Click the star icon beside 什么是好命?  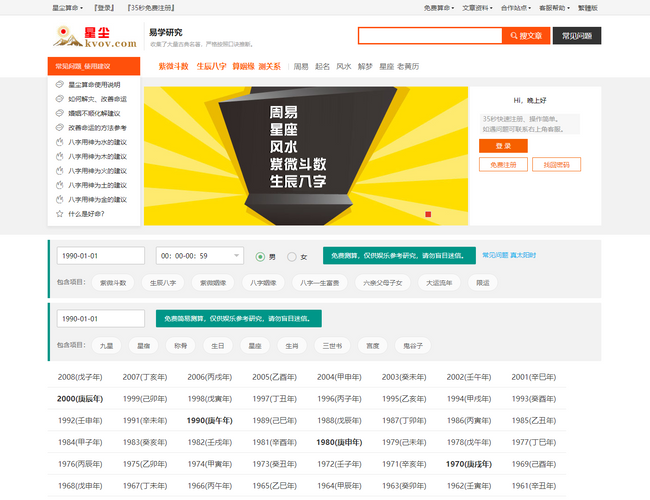(61, 213)
